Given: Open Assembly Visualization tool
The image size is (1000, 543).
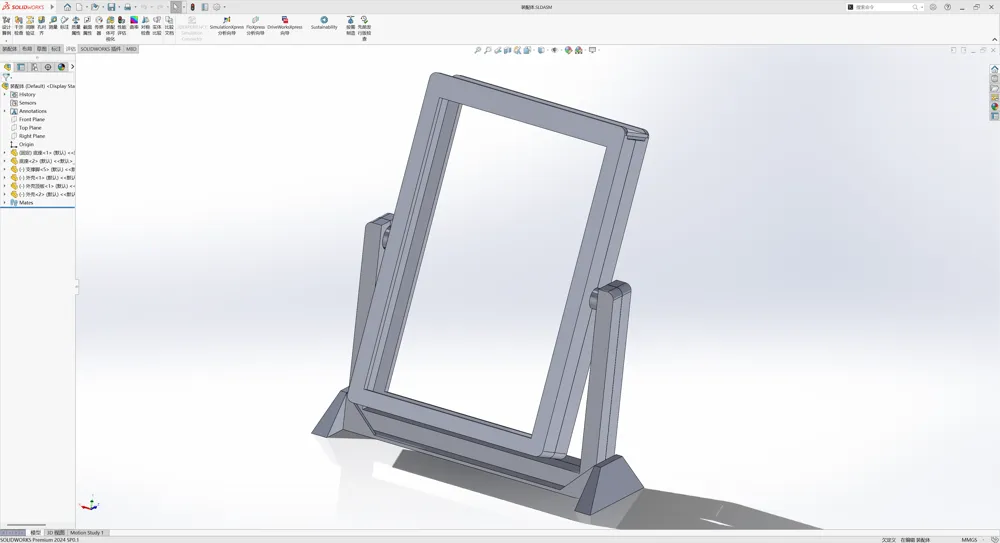Looking at the screenshot, I should [110, 28].
